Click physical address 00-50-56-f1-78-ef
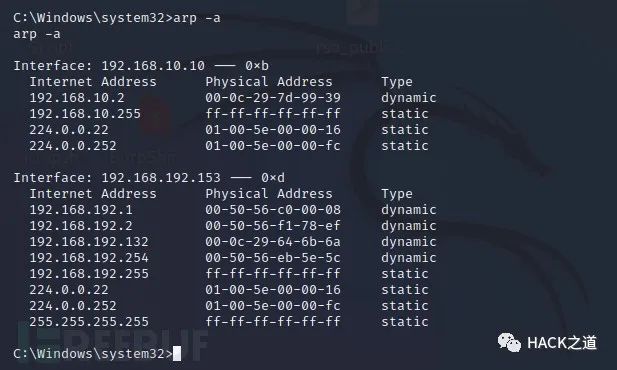The height and width of the screenshot is (370, 617). [273, 226]
